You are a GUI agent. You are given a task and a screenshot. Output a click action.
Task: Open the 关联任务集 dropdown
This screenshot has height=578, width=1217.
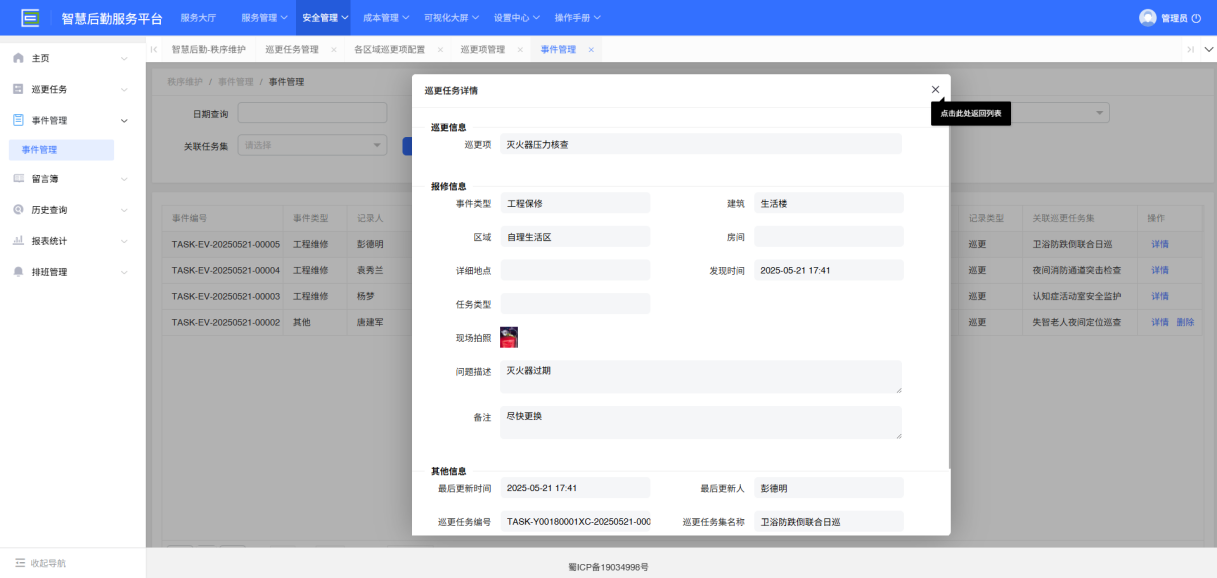(x=312, y=145)
